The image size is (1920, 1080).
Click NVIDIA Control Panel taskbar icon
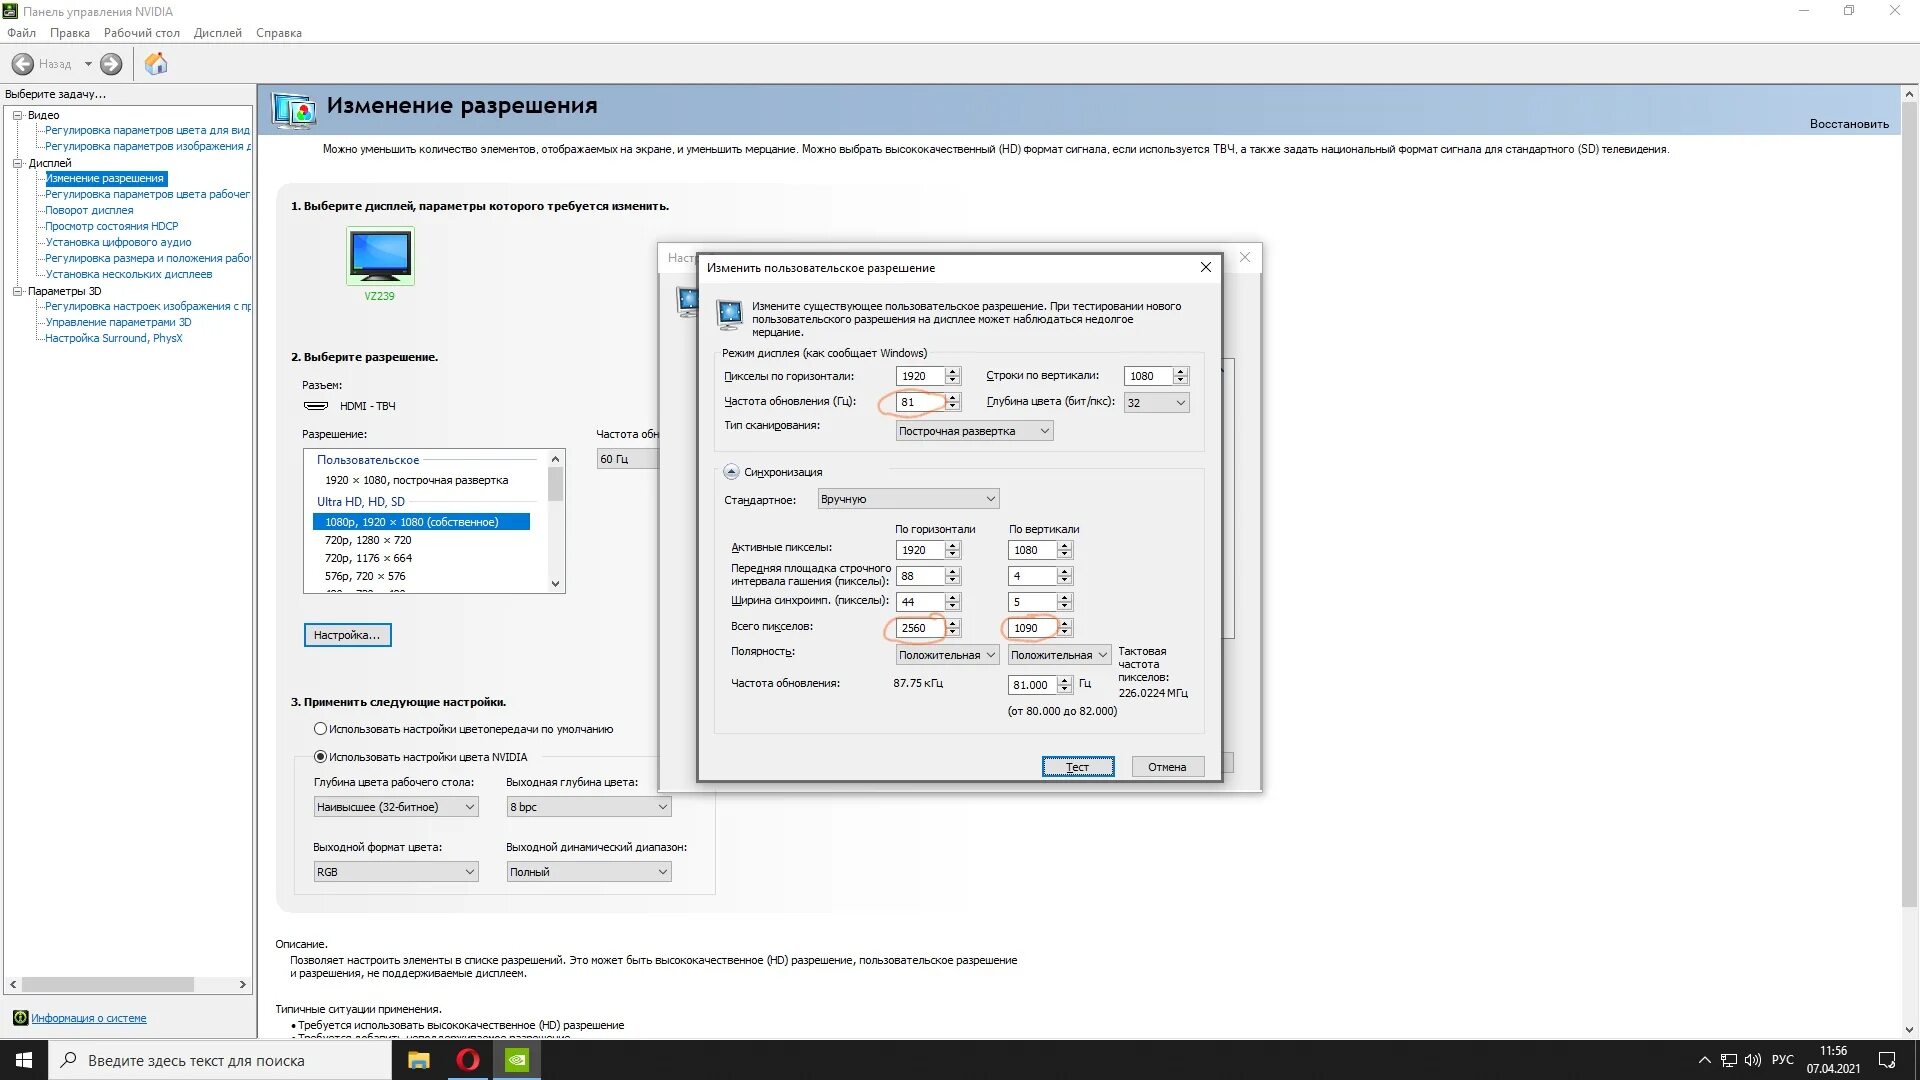[x=517, y=1060]
